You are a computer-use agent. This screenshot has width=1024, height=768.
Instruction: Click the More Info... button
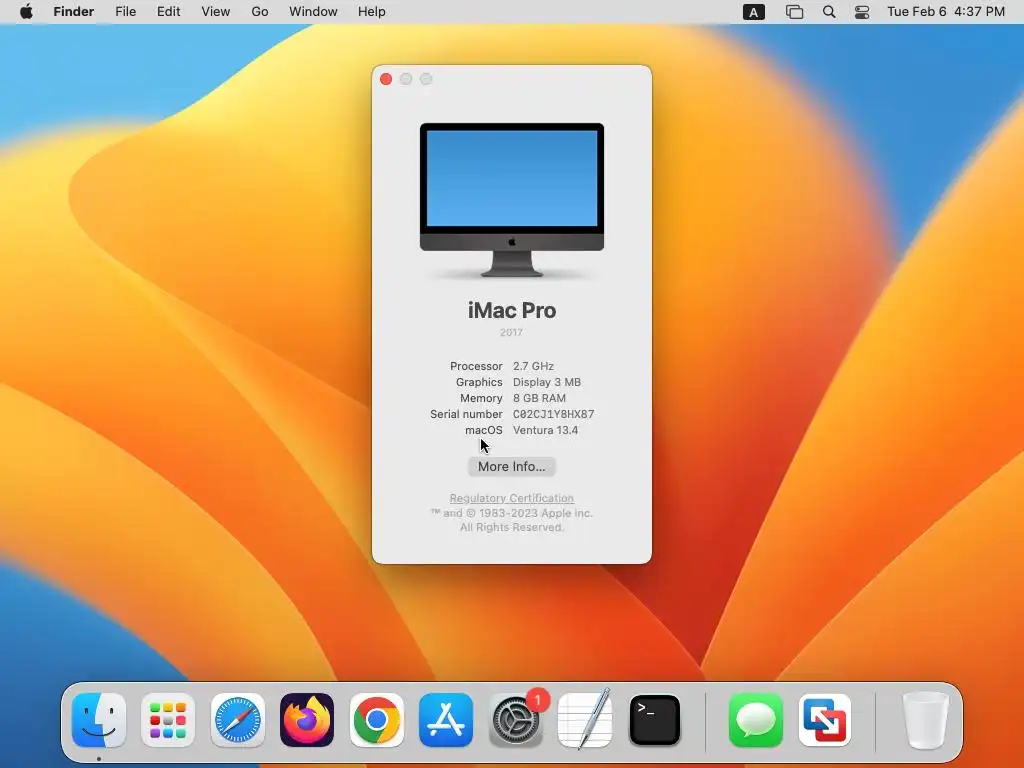(x=511, y=466)
